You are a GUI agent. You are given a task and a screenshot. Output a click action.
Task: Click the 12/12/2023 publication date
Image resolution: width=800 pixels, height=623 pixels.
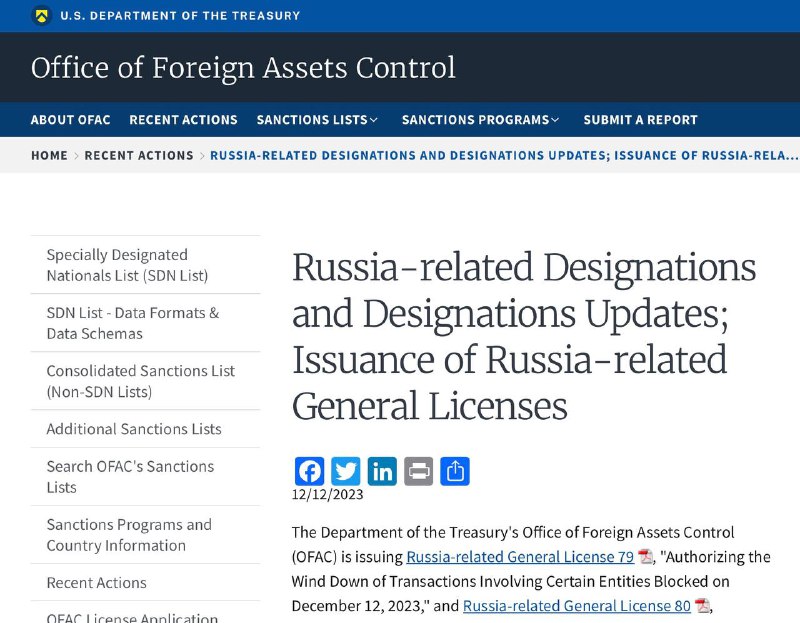pyautogui.click(x=328, y=494)
